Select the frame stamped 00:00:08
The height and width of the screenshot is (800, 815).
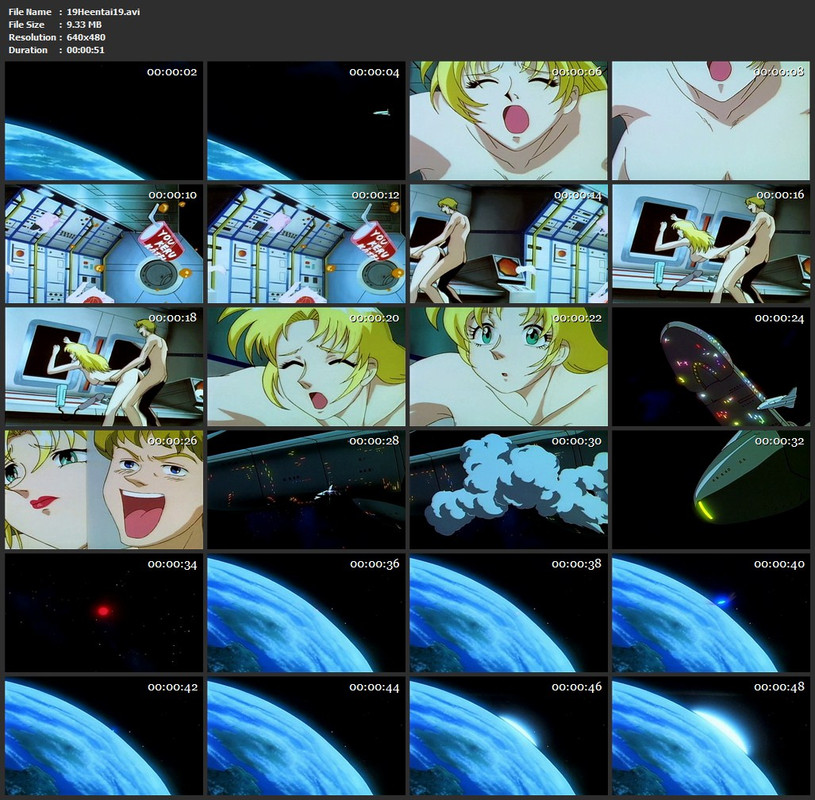pyautogui.click(x=711, y=121)
